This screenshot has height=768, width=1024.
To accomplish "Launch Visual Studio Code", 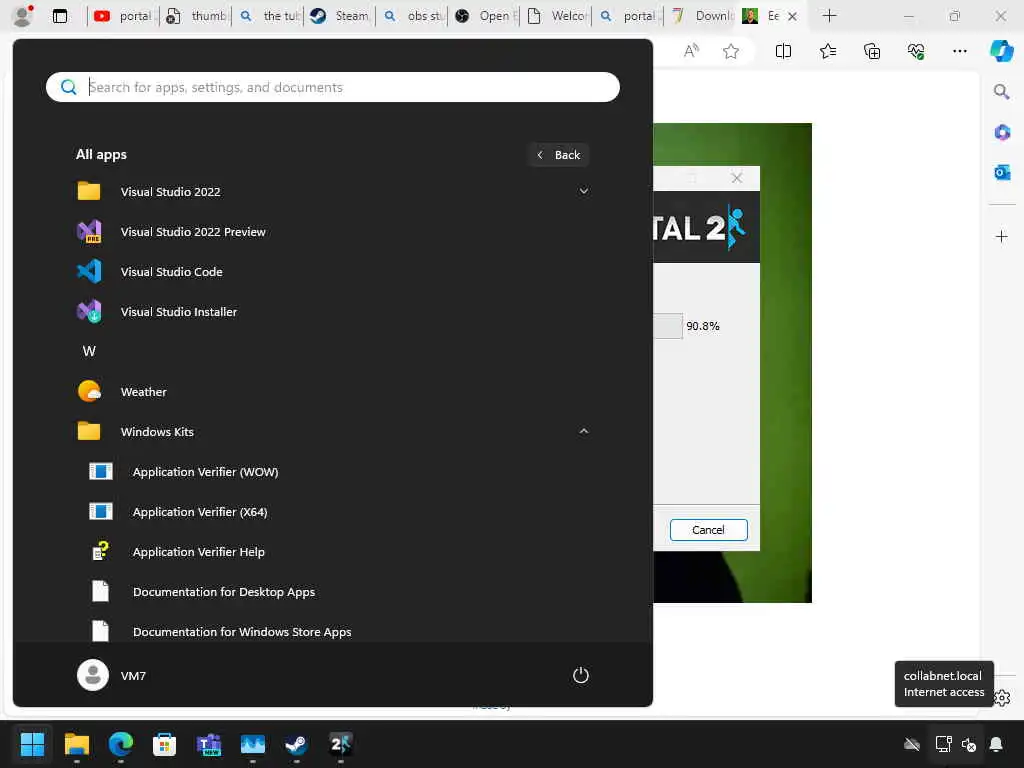I will (333, 272).
